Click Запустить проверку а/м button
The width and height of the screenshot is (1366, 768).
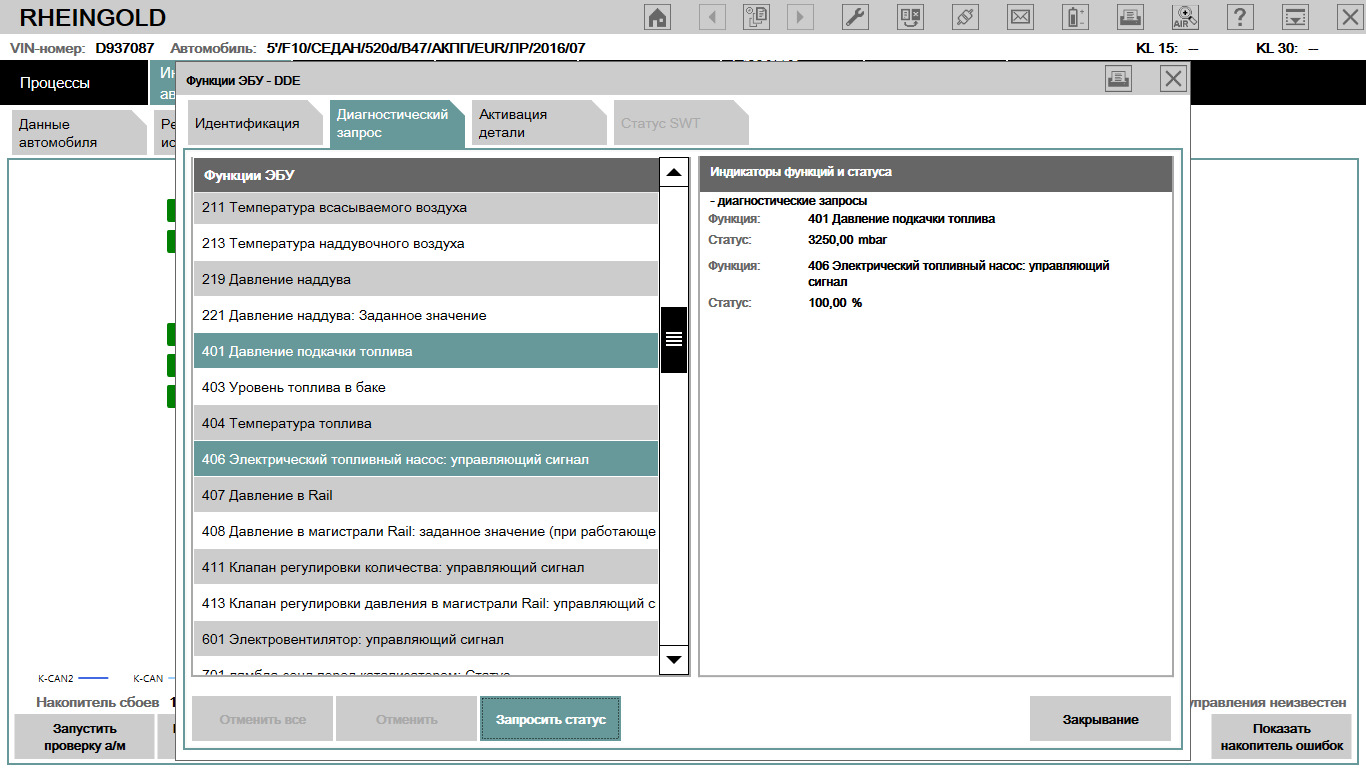pyautogui.click(x=85, y=737)
